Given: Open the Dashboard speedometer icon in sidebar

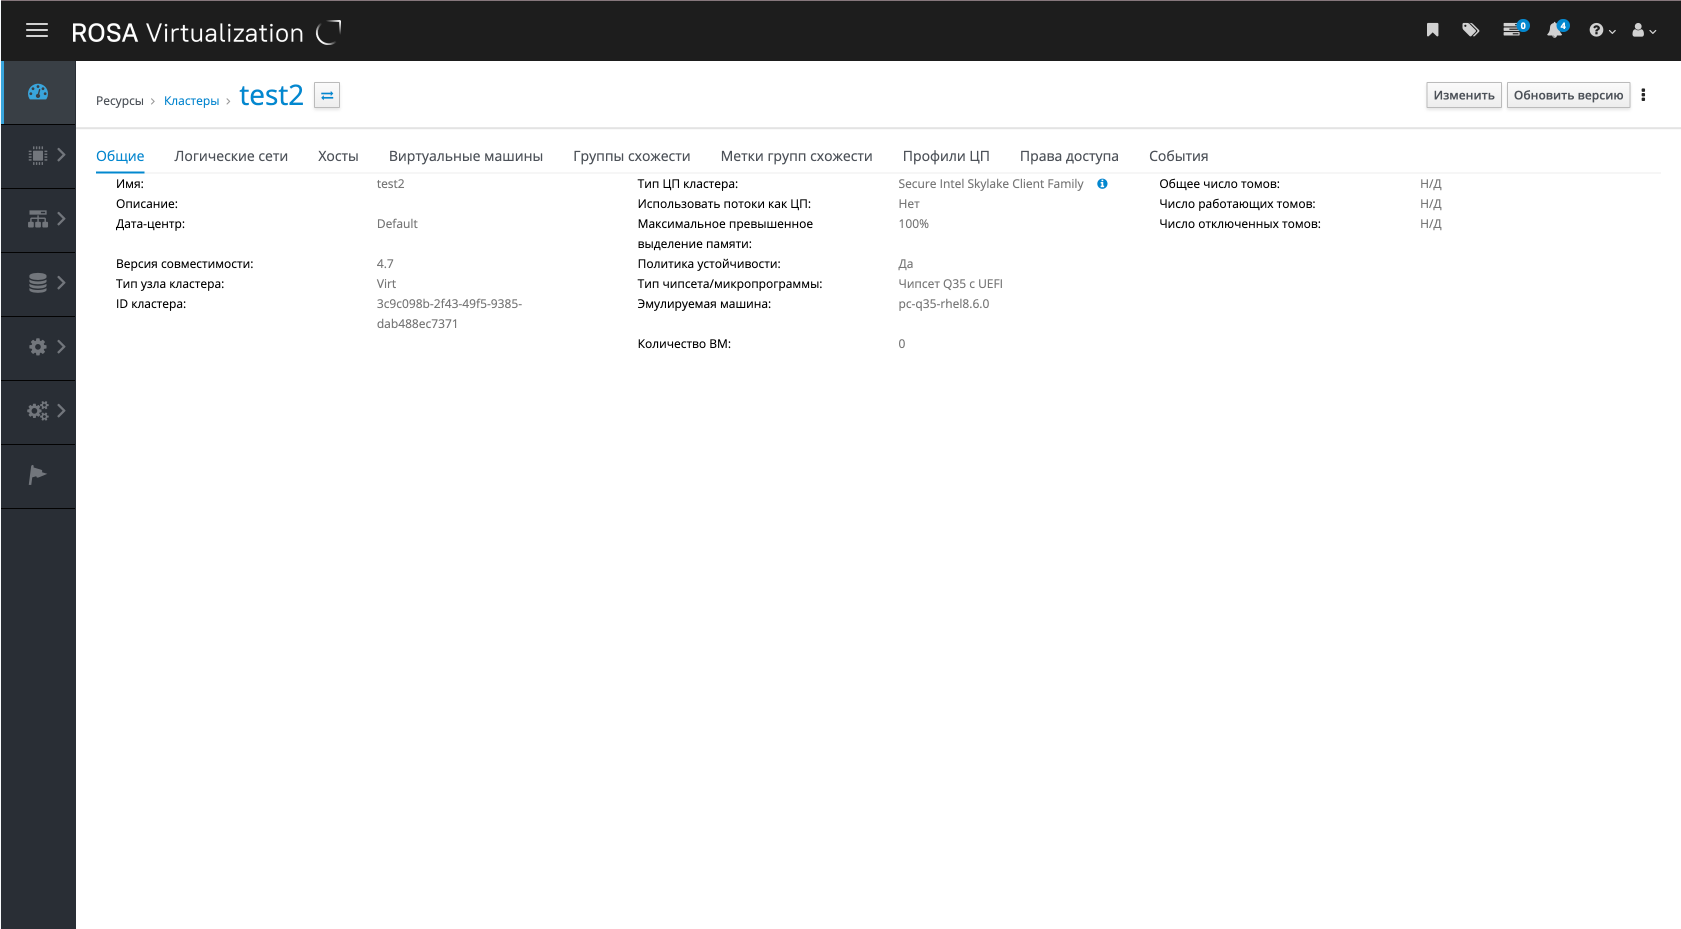Looking at the screenshot, I should point(38,92).
